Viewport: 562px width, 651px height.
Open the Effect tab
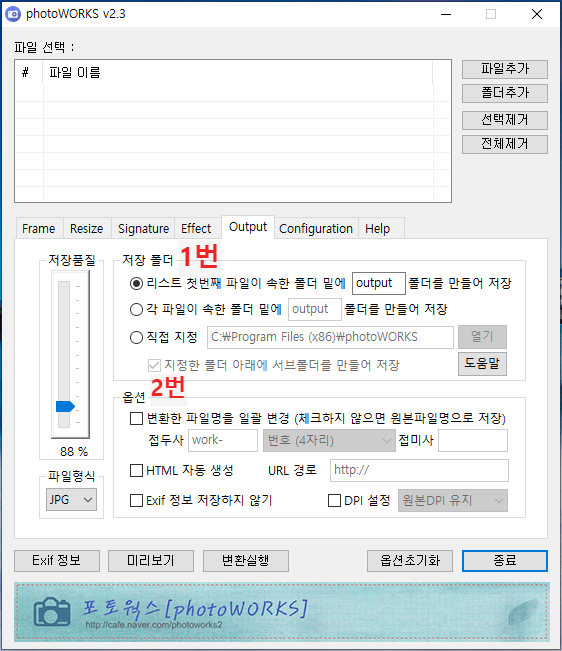tap(196, 228)
